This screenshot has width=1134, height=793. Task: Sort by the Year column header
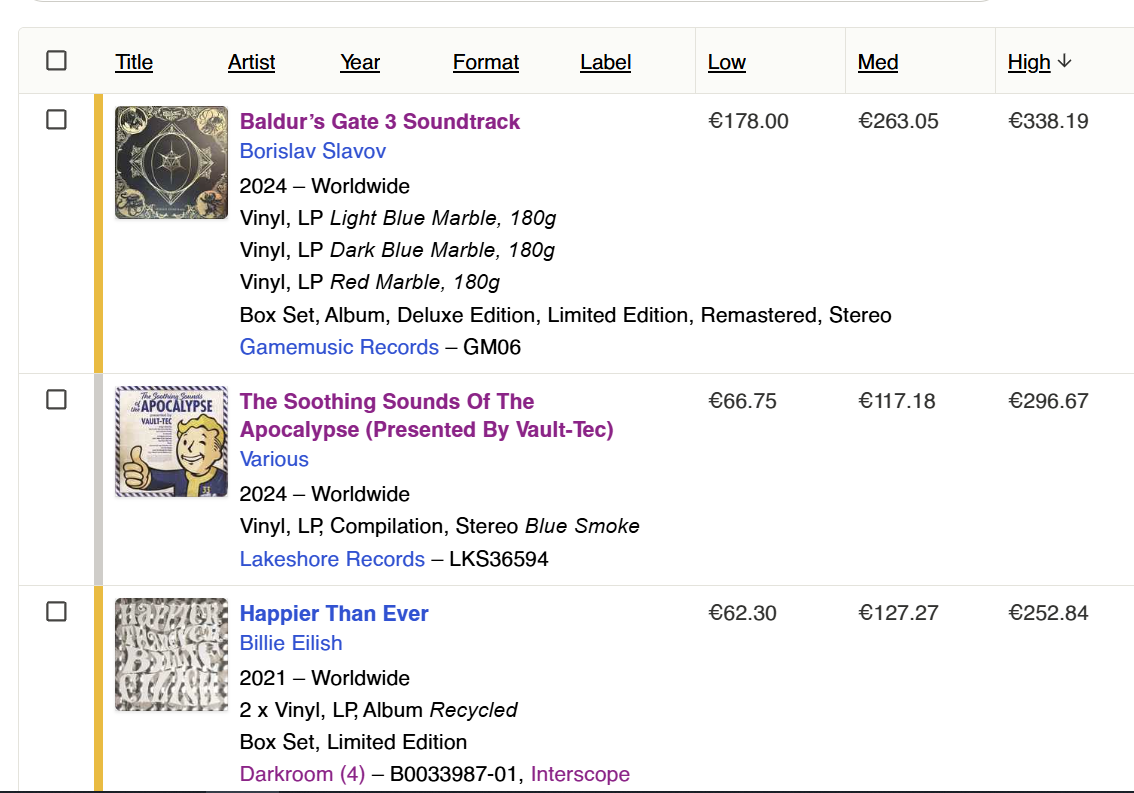359,62
